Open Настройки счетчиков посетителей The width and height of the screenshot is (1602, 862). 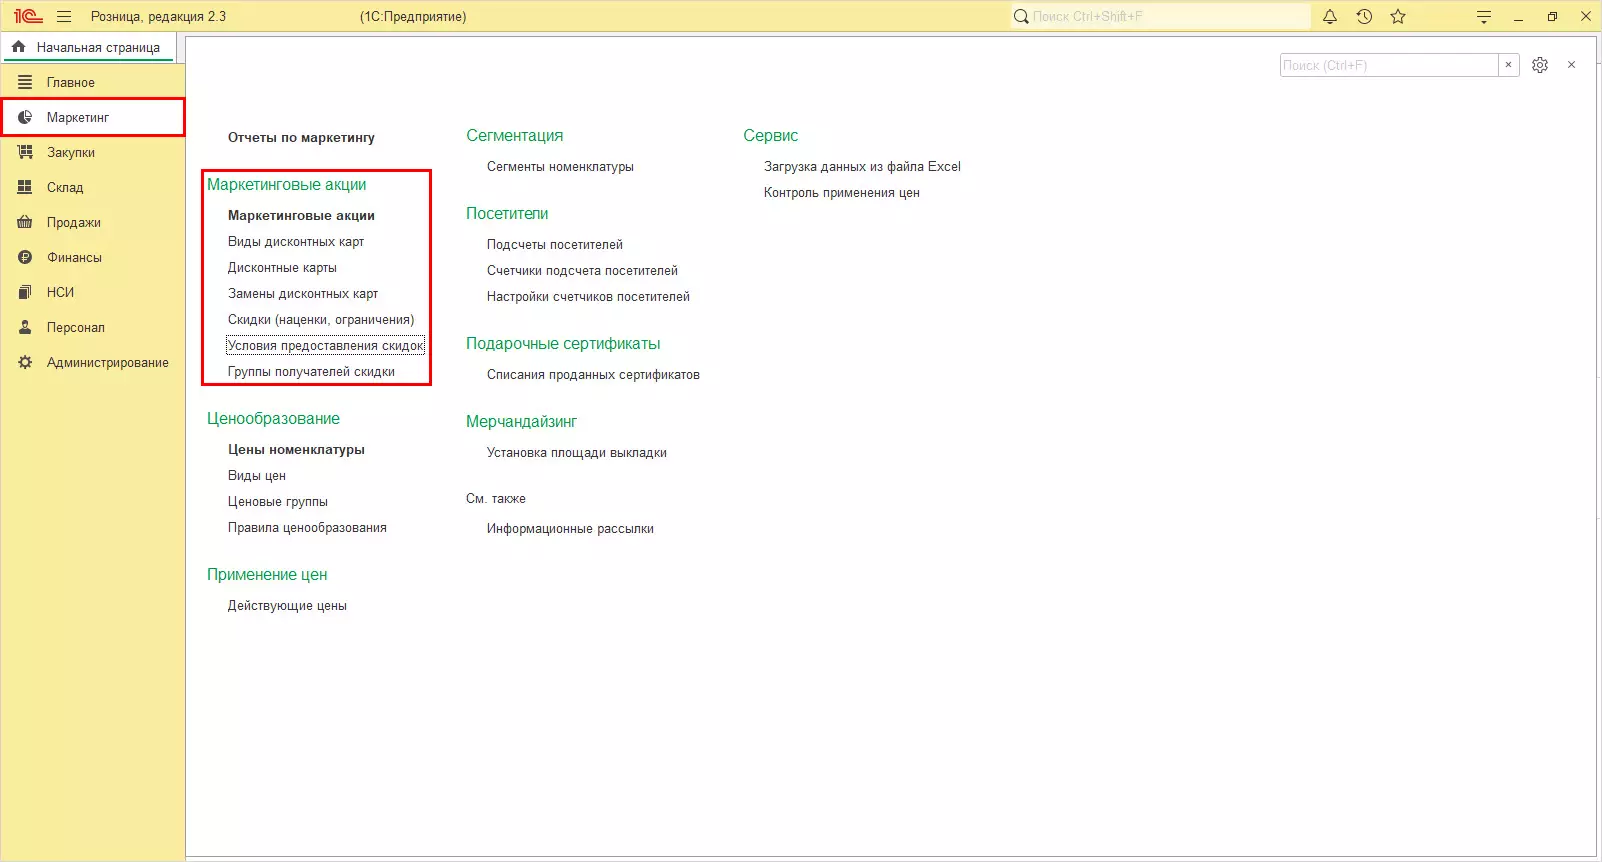[x=588, y=296]
